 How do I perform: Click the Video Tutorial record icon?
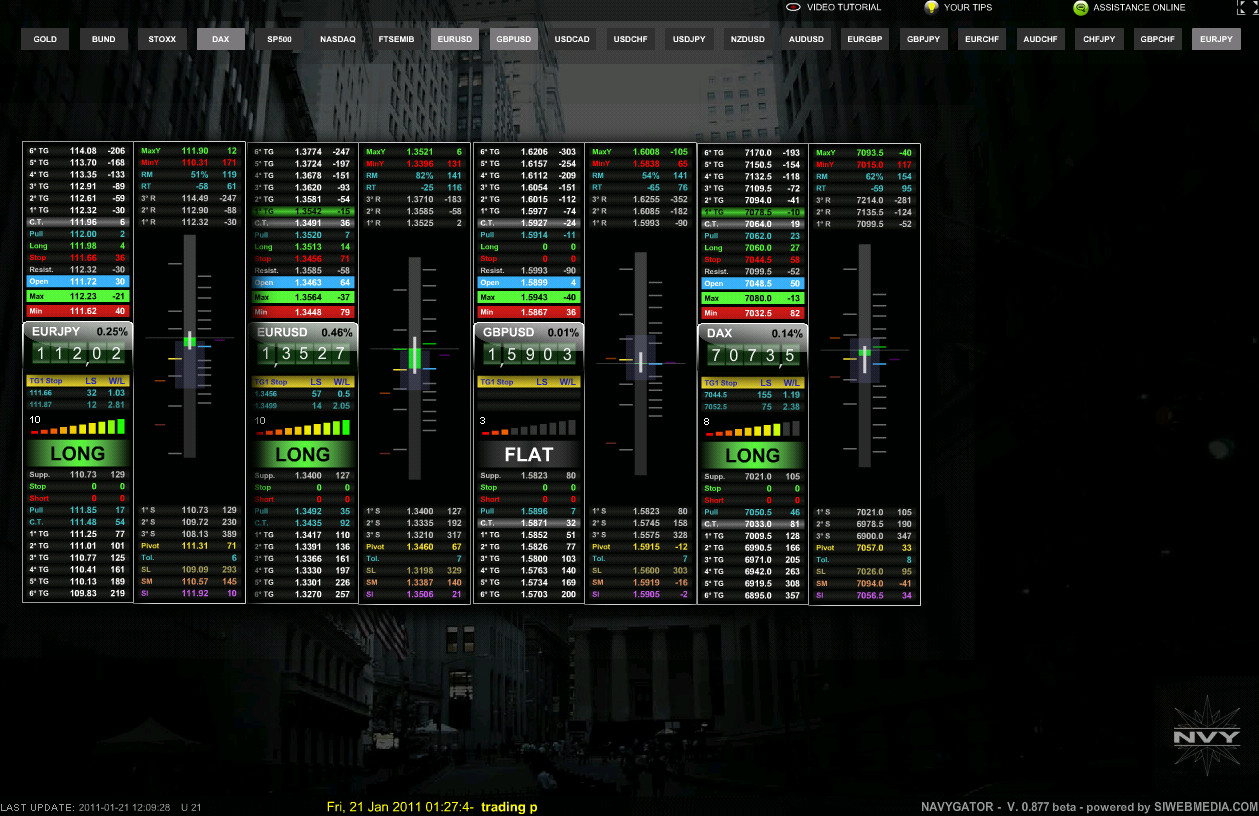(x=793, y=8)
